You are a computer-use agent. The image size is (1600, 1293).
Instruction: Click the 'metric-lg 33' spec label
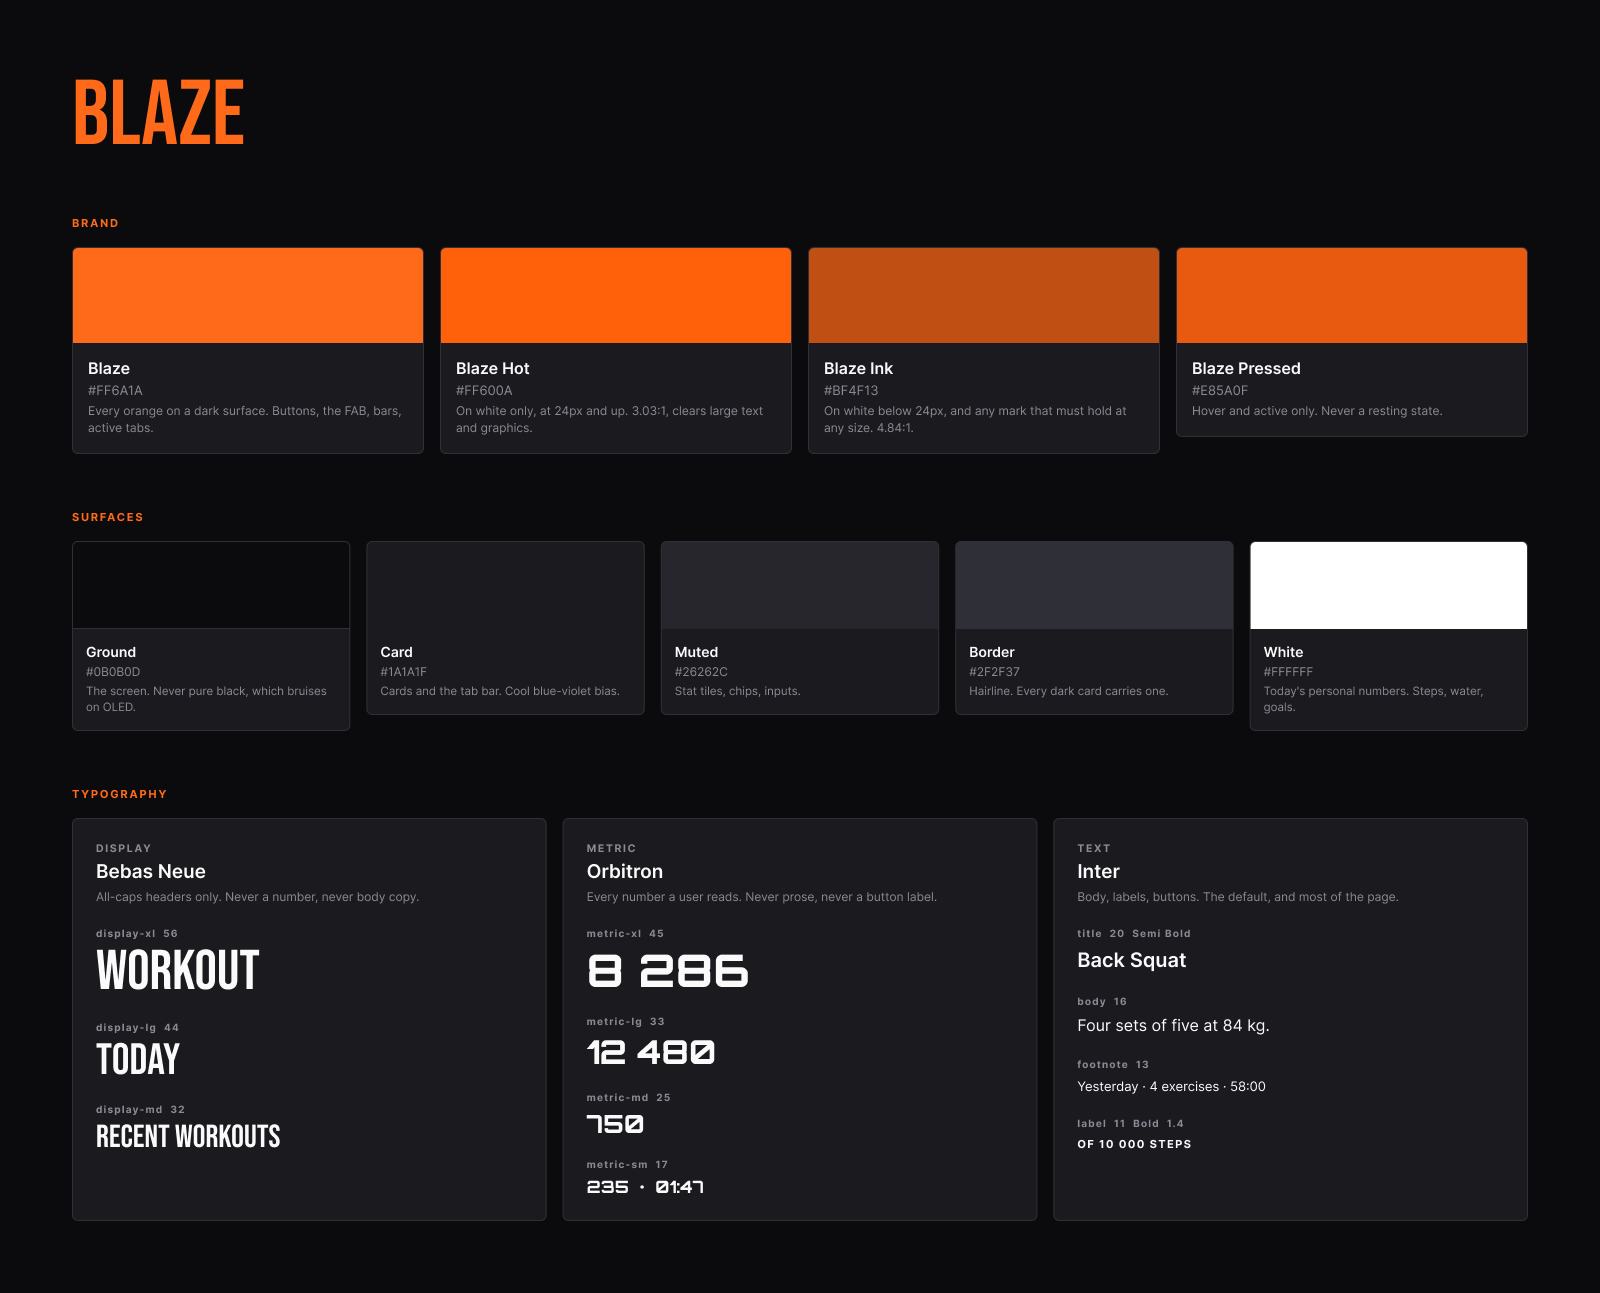point(625,1022)
